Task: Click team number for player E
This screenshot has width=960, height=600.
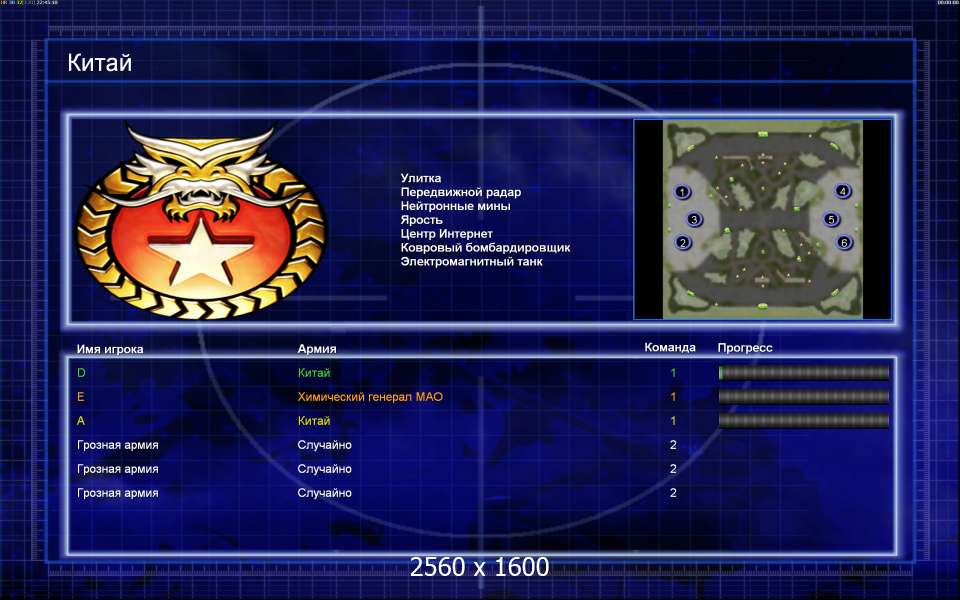Action: [673, 397]
